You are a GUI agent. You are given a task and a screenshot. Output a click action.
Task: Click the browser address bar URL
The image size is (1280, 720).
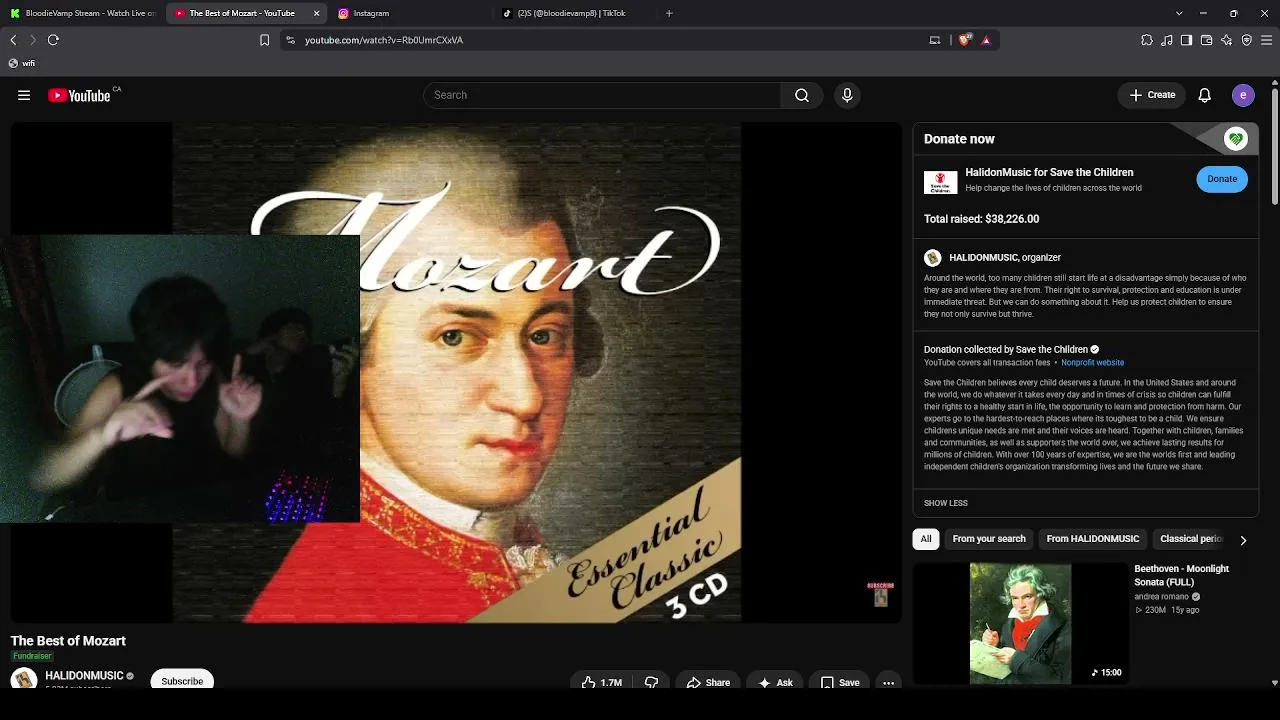pyautogui.click(x=384, y=40)
